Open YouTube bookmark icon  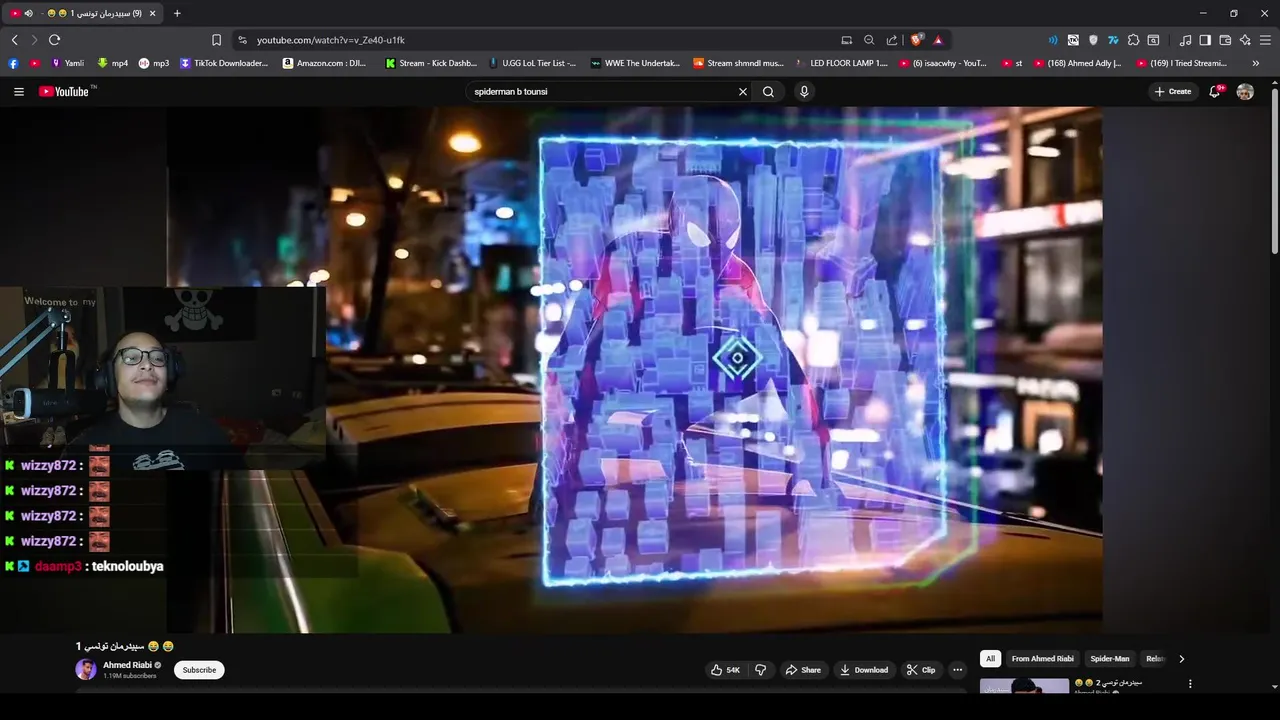(x=35, y=63)
